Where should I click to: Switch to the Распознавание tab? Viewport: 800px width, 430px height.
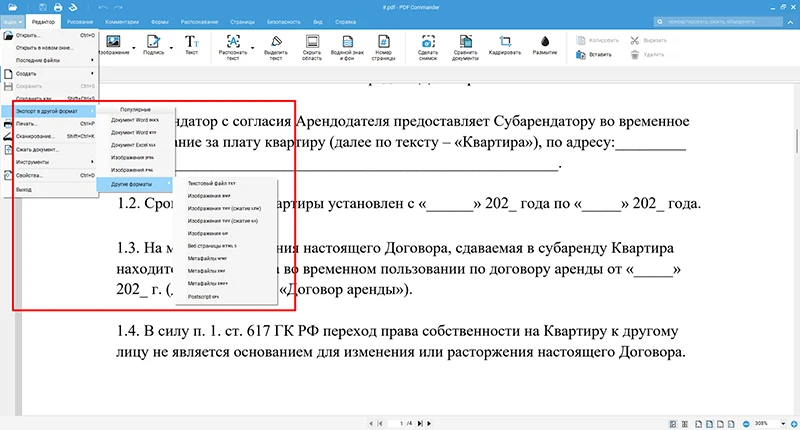199,22
